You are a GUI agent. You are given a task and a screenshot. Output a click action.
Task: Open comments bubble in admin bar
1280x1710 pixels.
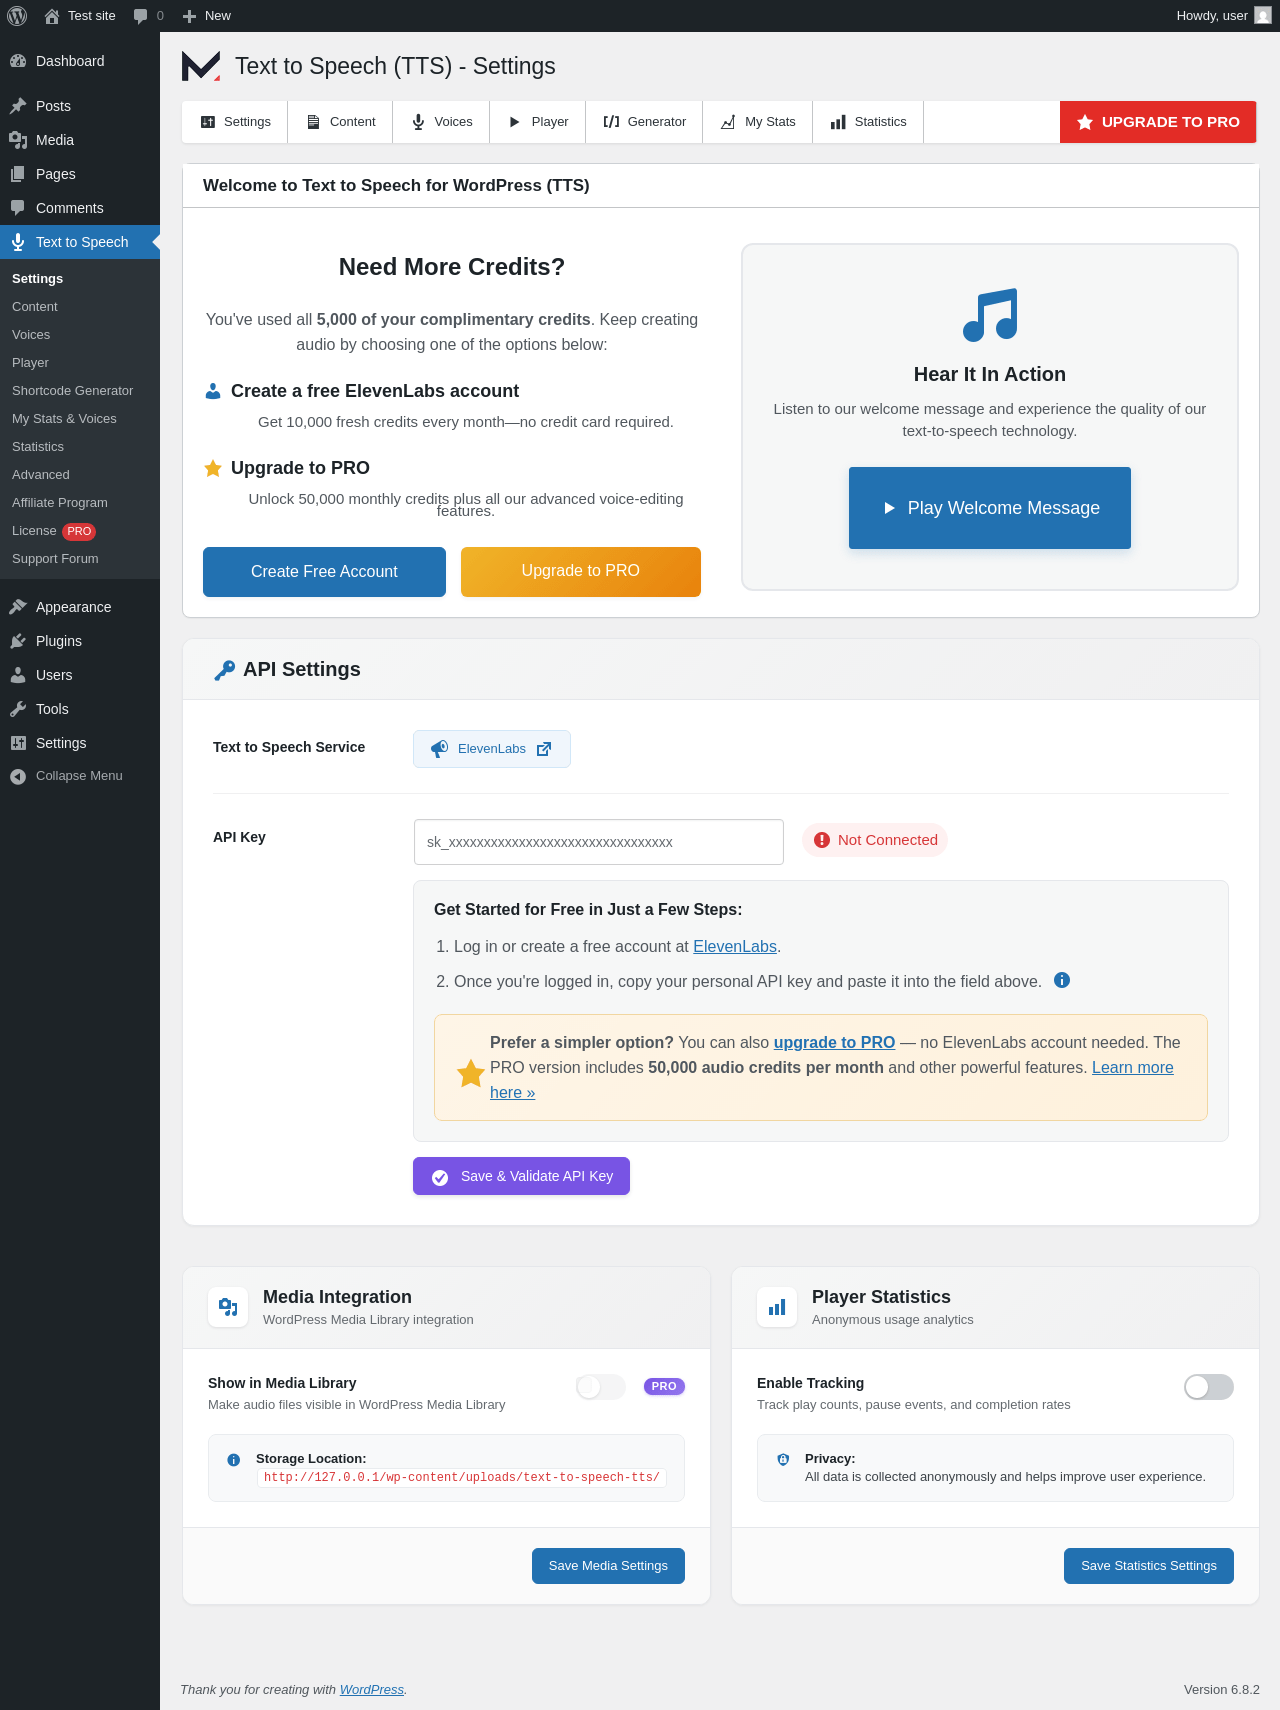pos(148,16)
